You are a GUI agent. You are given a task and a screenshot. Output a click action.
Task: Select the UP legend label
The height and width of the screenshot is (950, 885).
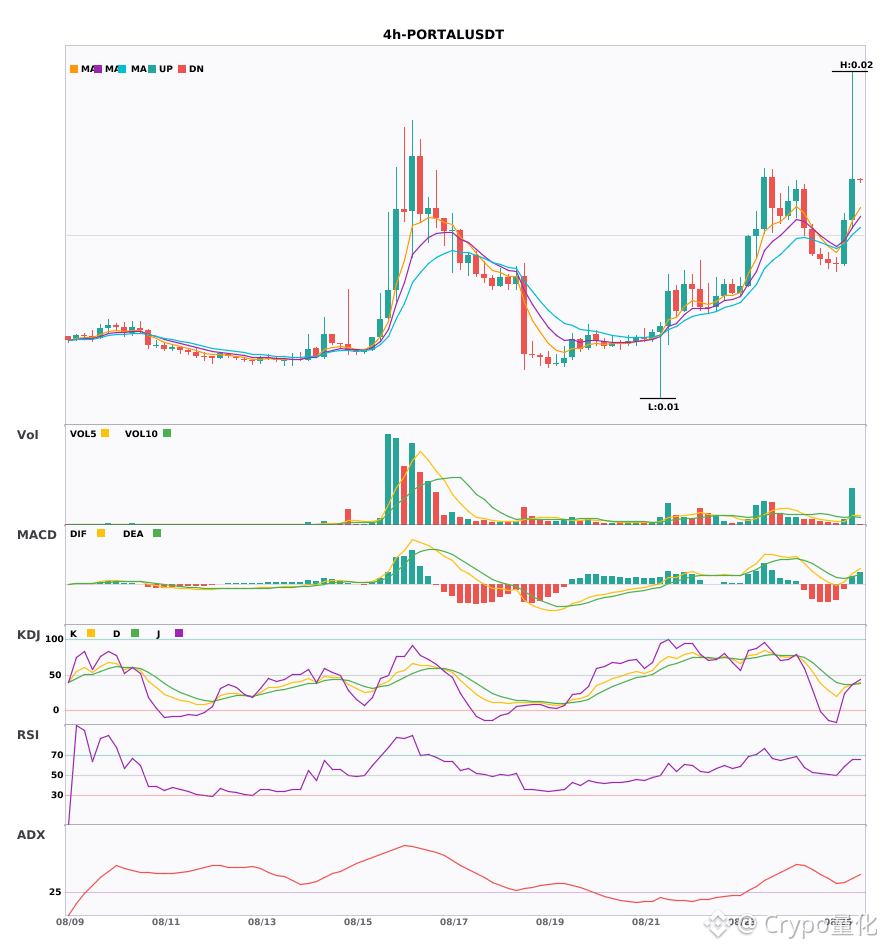tap(166, 69)
